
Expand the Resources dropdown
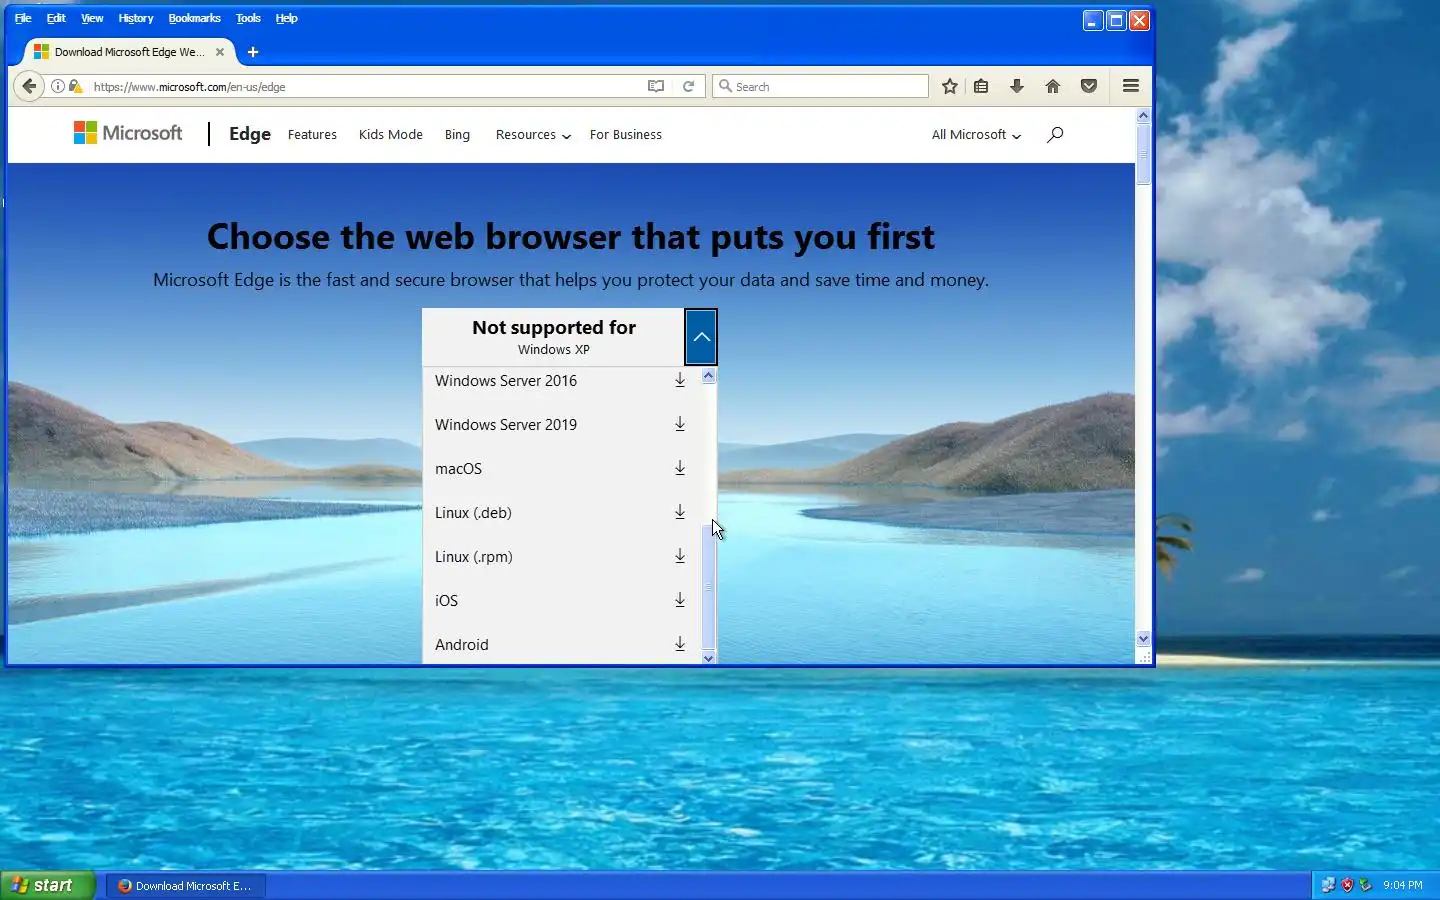pyautogui.click(x=533, y=135)
